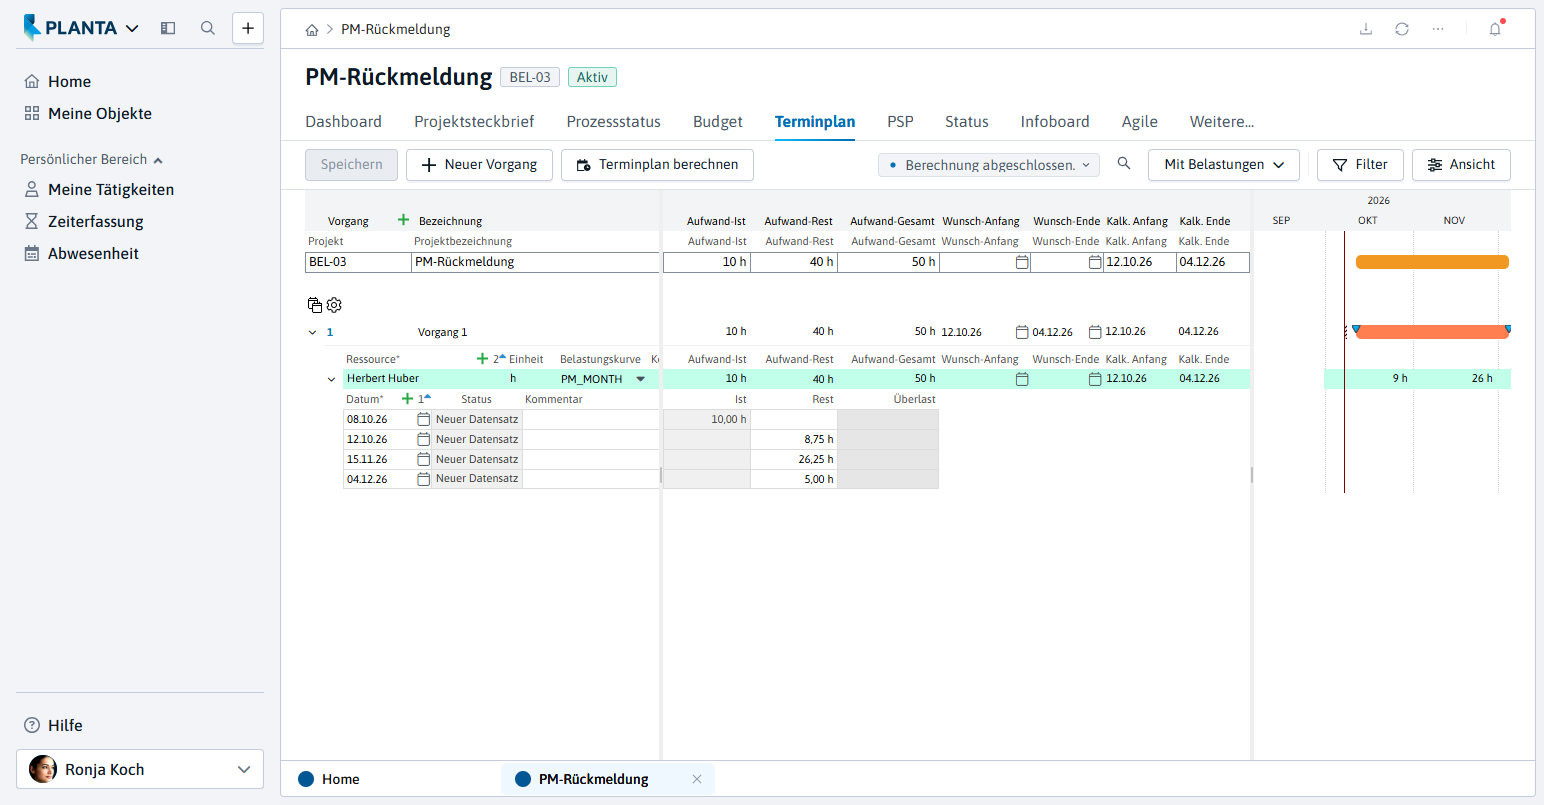Click the plus button beside the sidebar search
The height and width of the screenshot is (805, 1544).
tap(248, 28)
